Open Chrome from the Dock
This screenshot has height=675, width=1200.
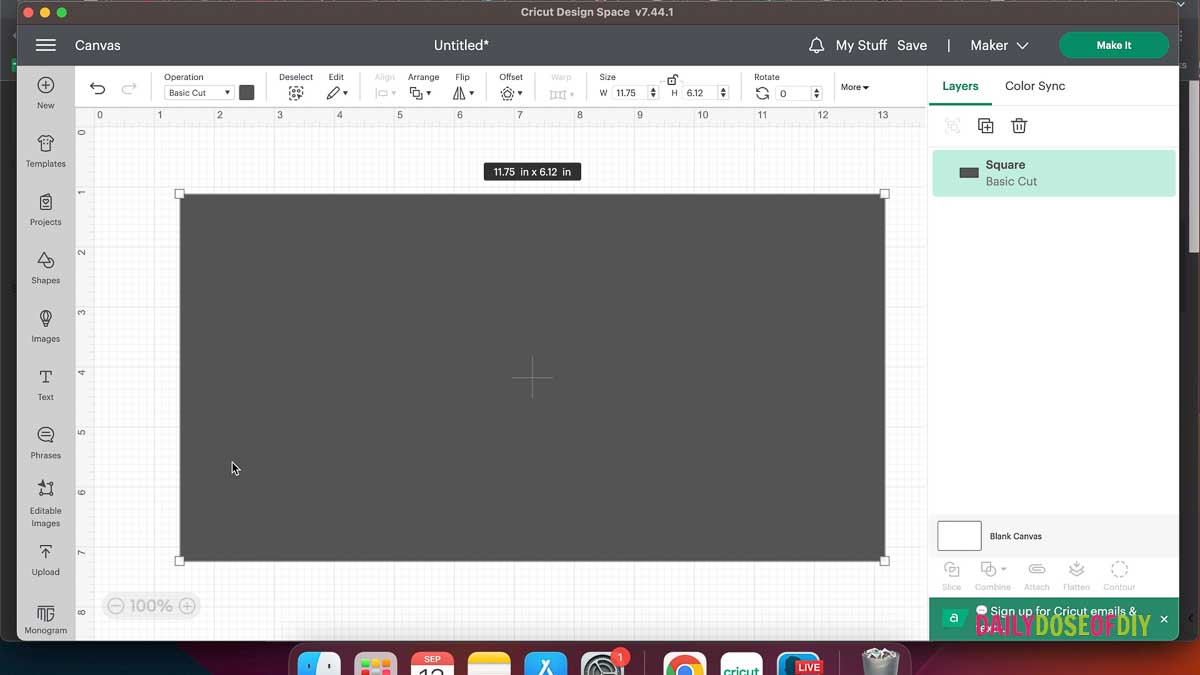click(684, 664)
